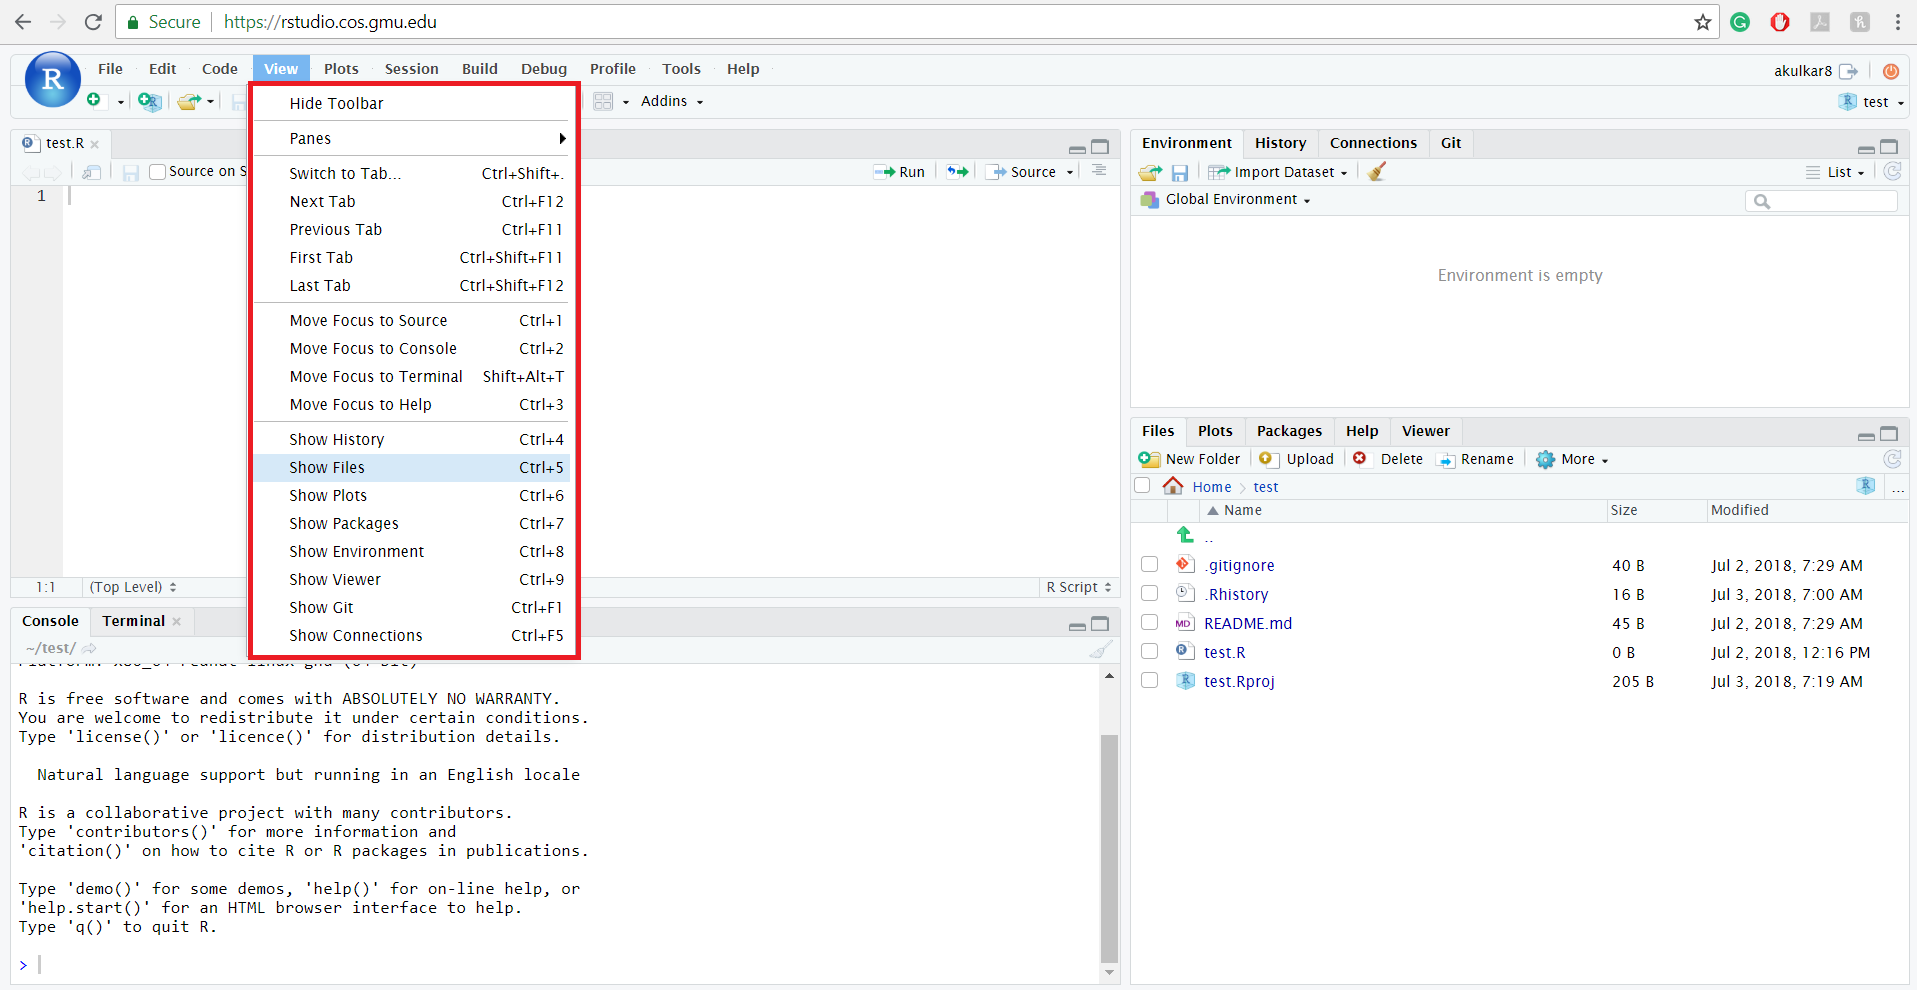
Task: Click the Grammarly extension icon
Action: (1740, 22)
